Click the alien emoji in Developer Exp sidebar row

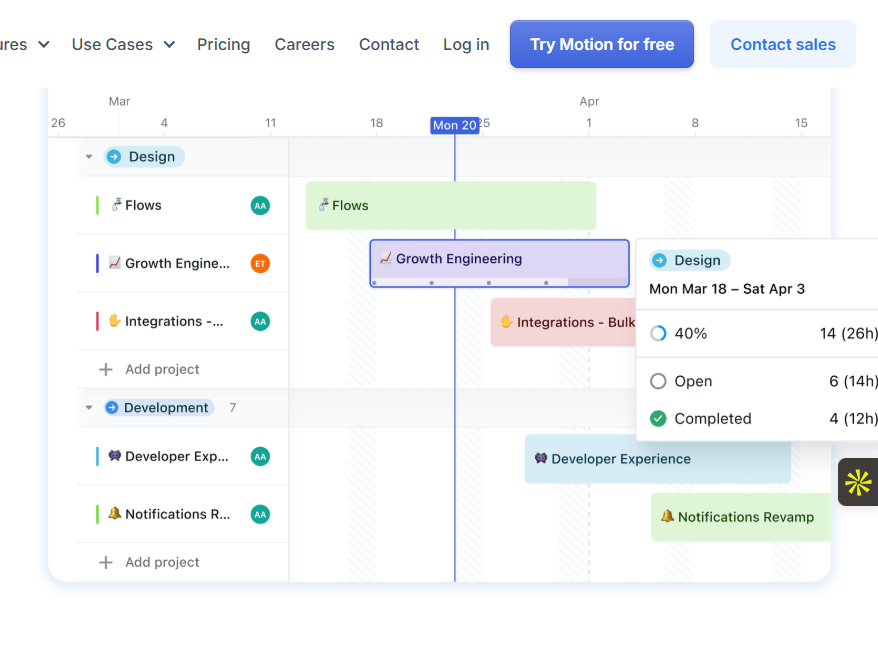pos(115,456)
